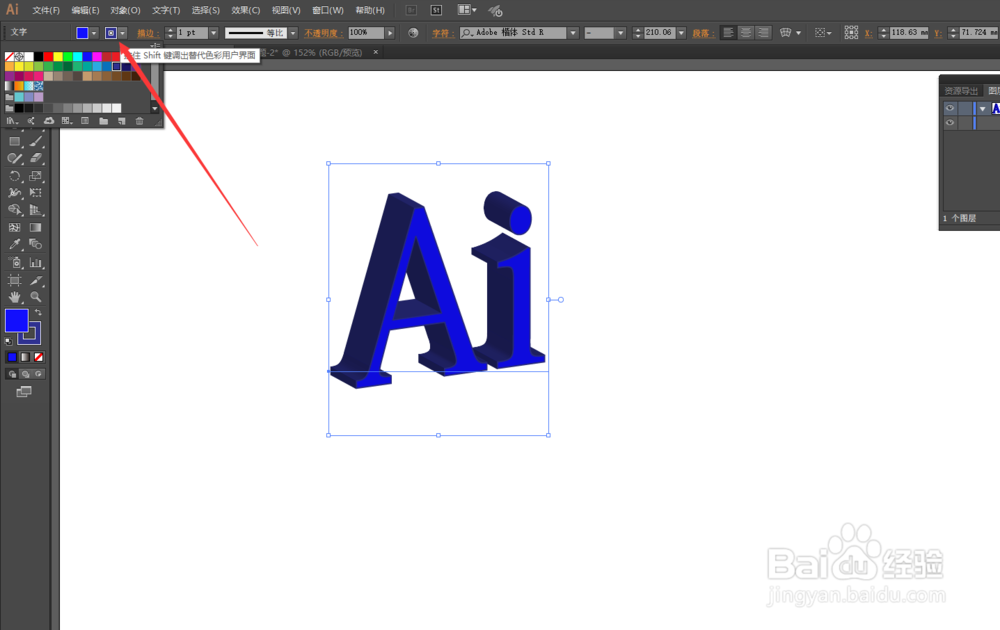
Task: Toggle visibility eye of second layer row
Action: (950, 122)
